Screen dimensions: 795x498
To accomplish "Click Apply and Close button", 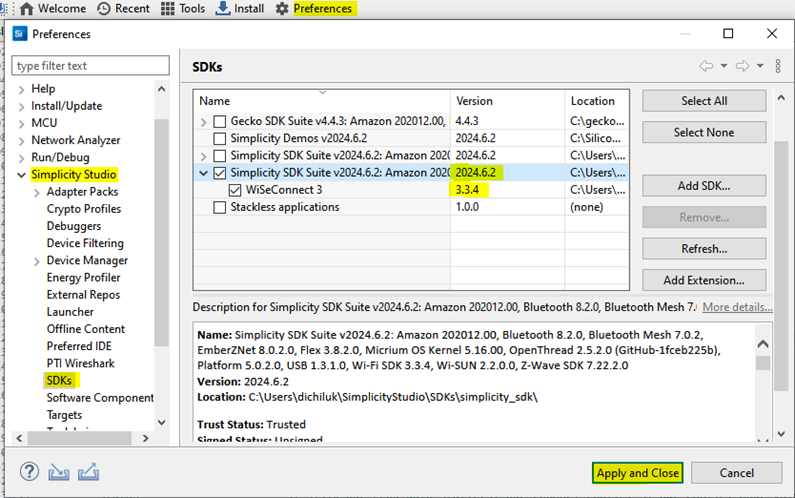I will pos(637,473).
